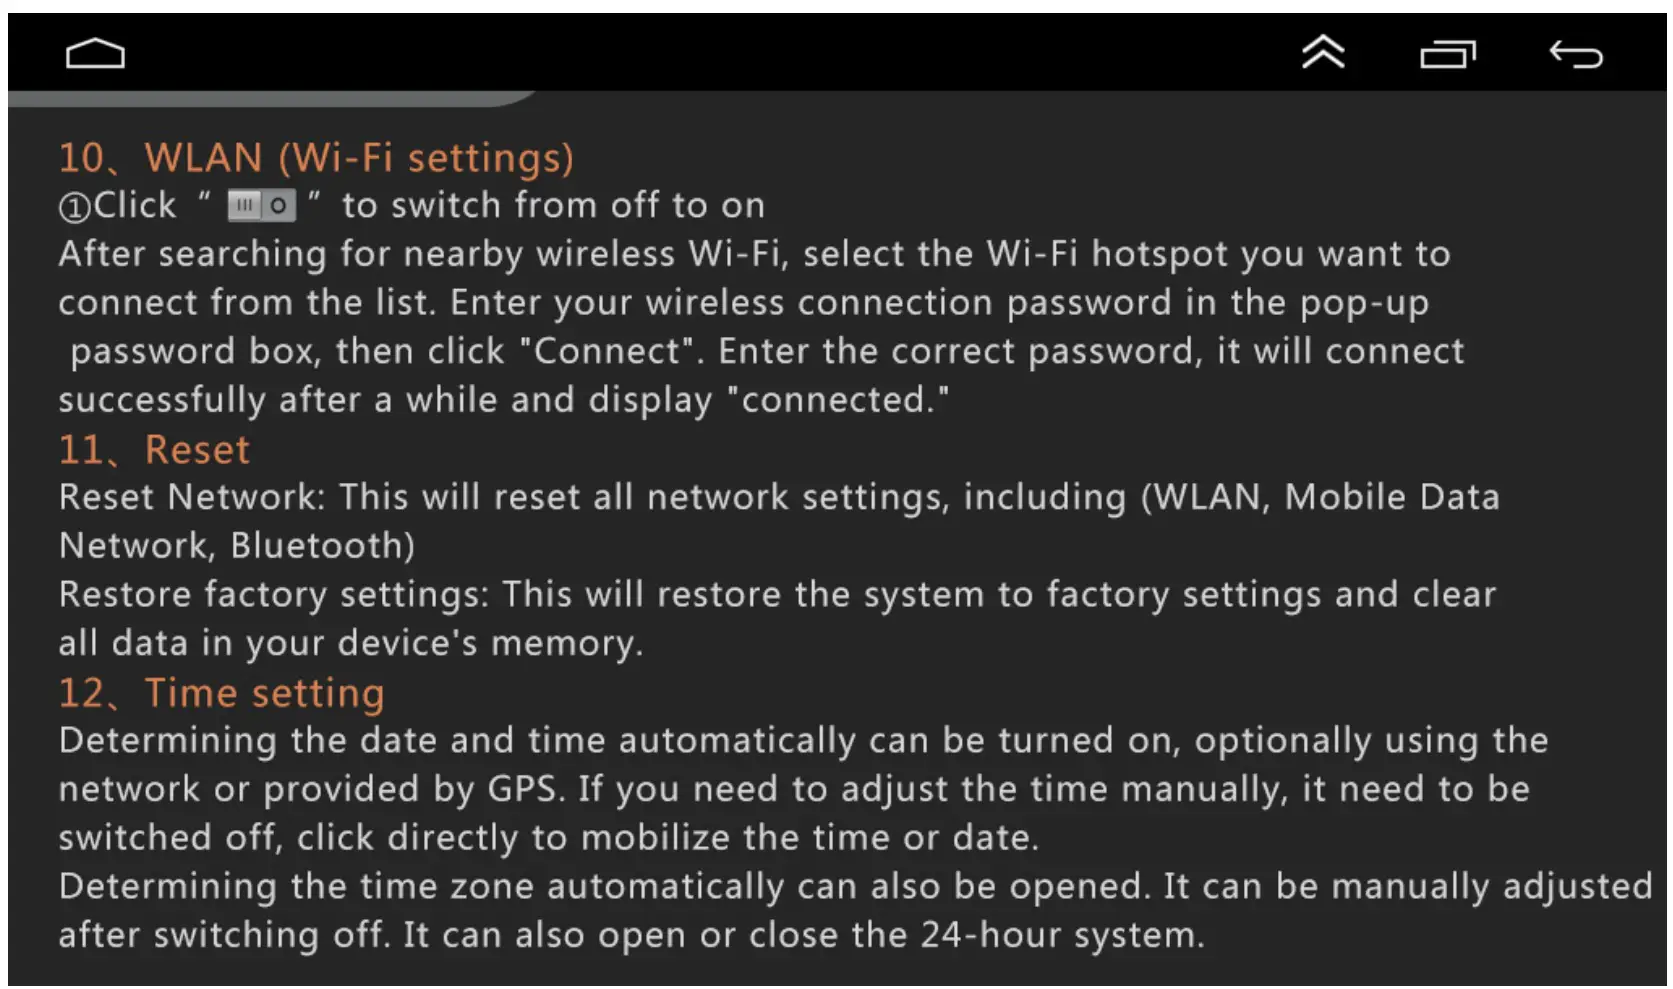
Task: Select the house-shaped icon on the left
Action: coord(94,52)
